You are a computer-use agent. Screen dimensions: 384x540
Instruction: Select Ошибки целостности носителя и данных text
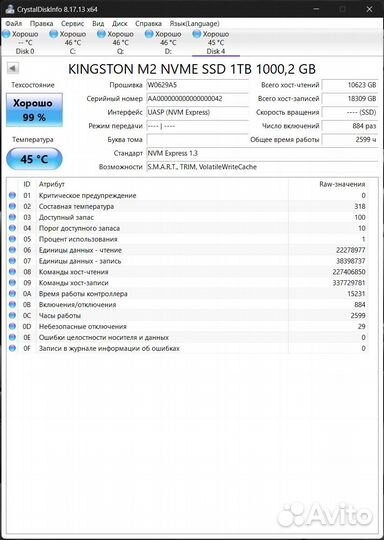104,338
